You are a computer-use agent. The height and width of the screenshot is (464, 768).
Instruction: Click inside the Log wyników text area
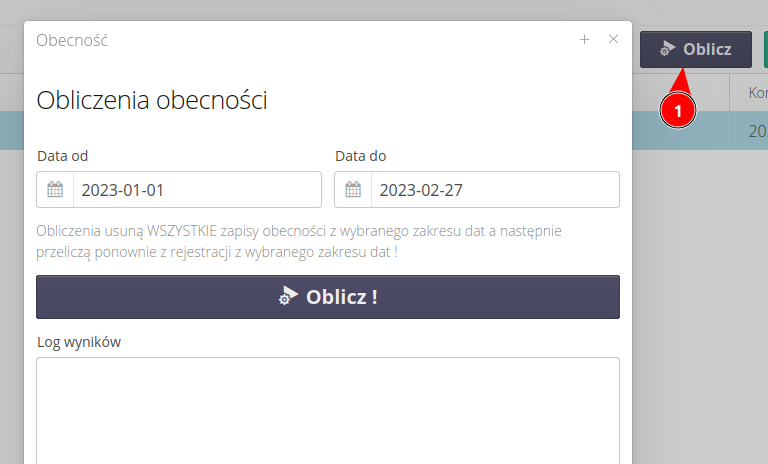(327, 410)
